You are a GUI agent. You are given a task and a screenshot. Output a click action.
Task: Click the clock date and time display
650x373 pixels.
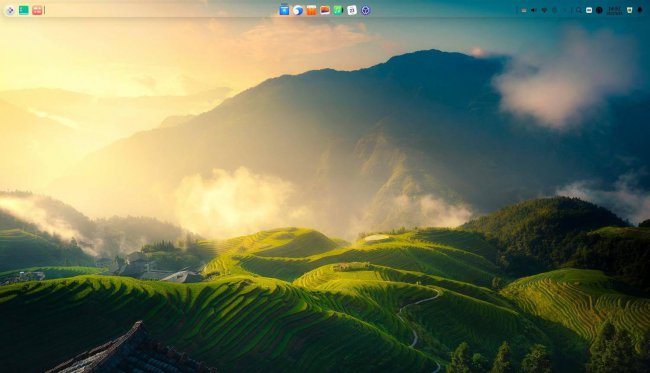614,10
